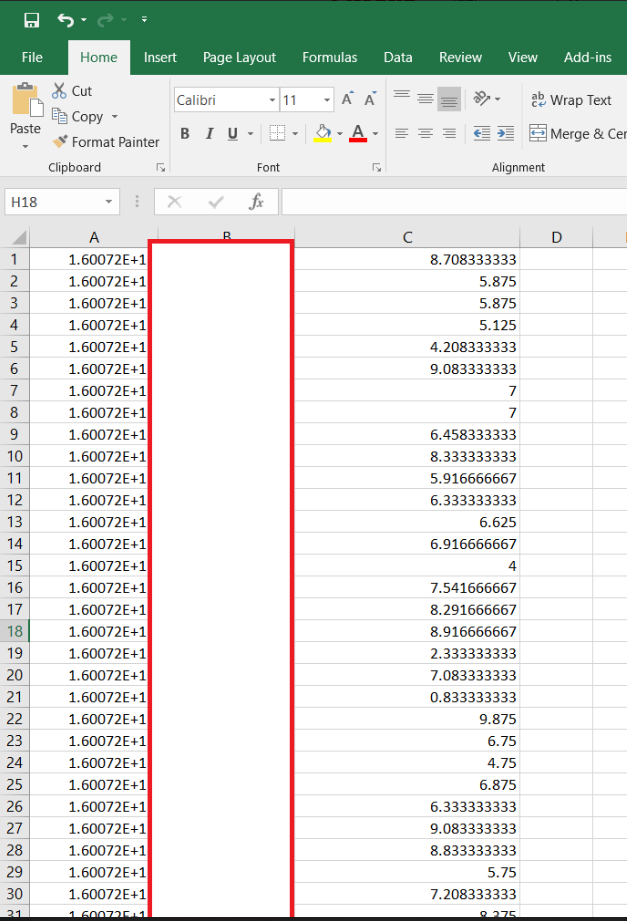The width and height of the screenshot is (627, 921).
Task: Open Font settings dialog launcher
Action: point(377,167)
